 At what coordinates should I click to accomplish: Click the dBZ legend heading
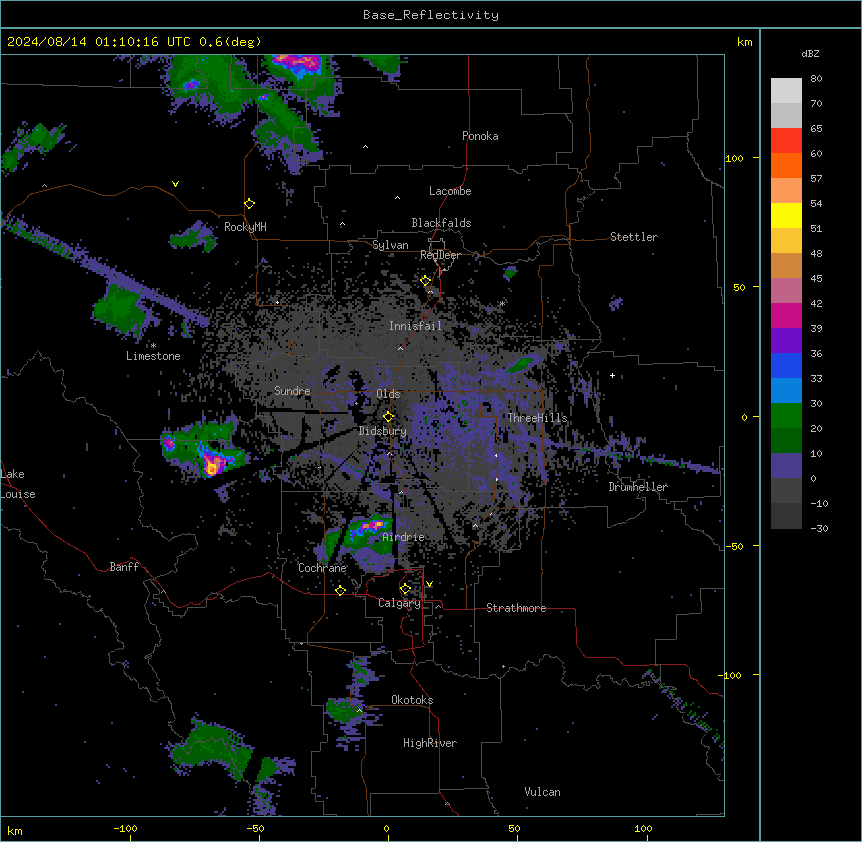click(810, 53)
